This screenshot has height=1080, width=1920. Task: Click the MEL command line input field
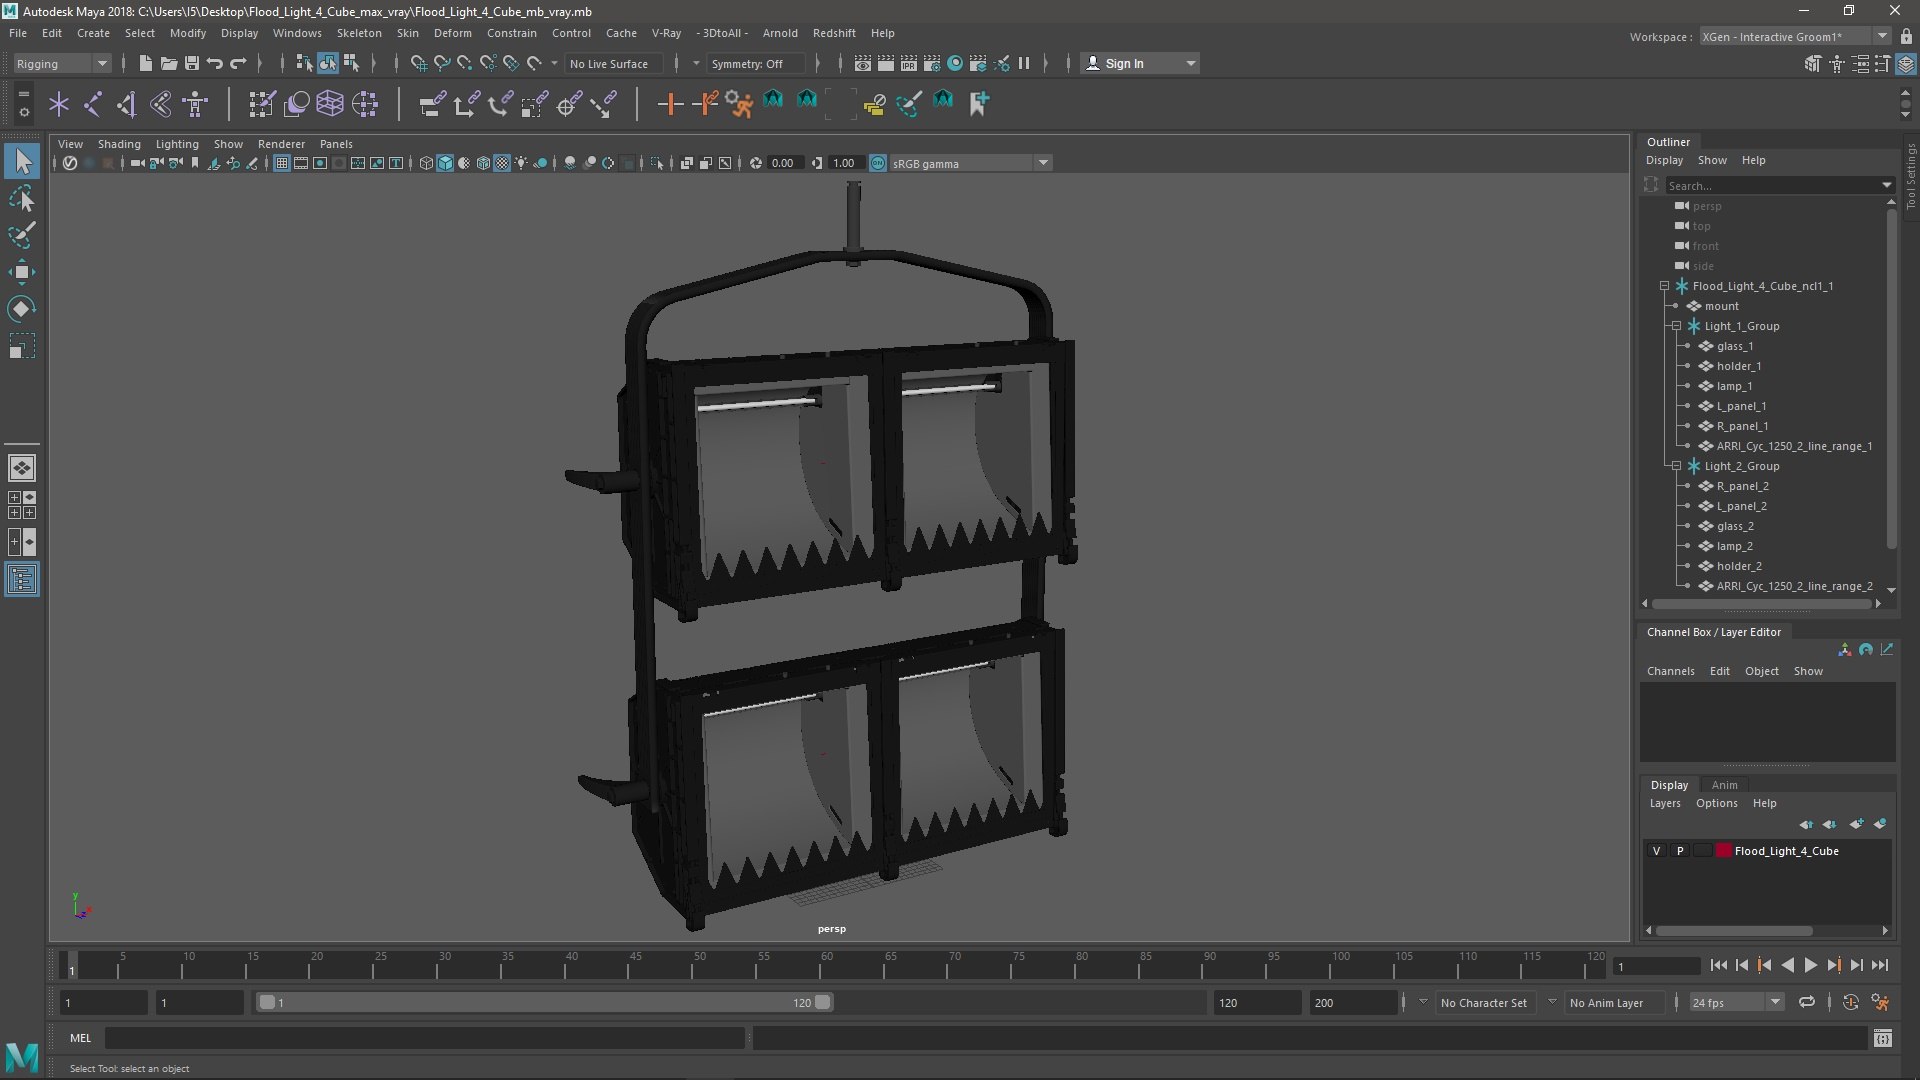(x=425, y=1038)
